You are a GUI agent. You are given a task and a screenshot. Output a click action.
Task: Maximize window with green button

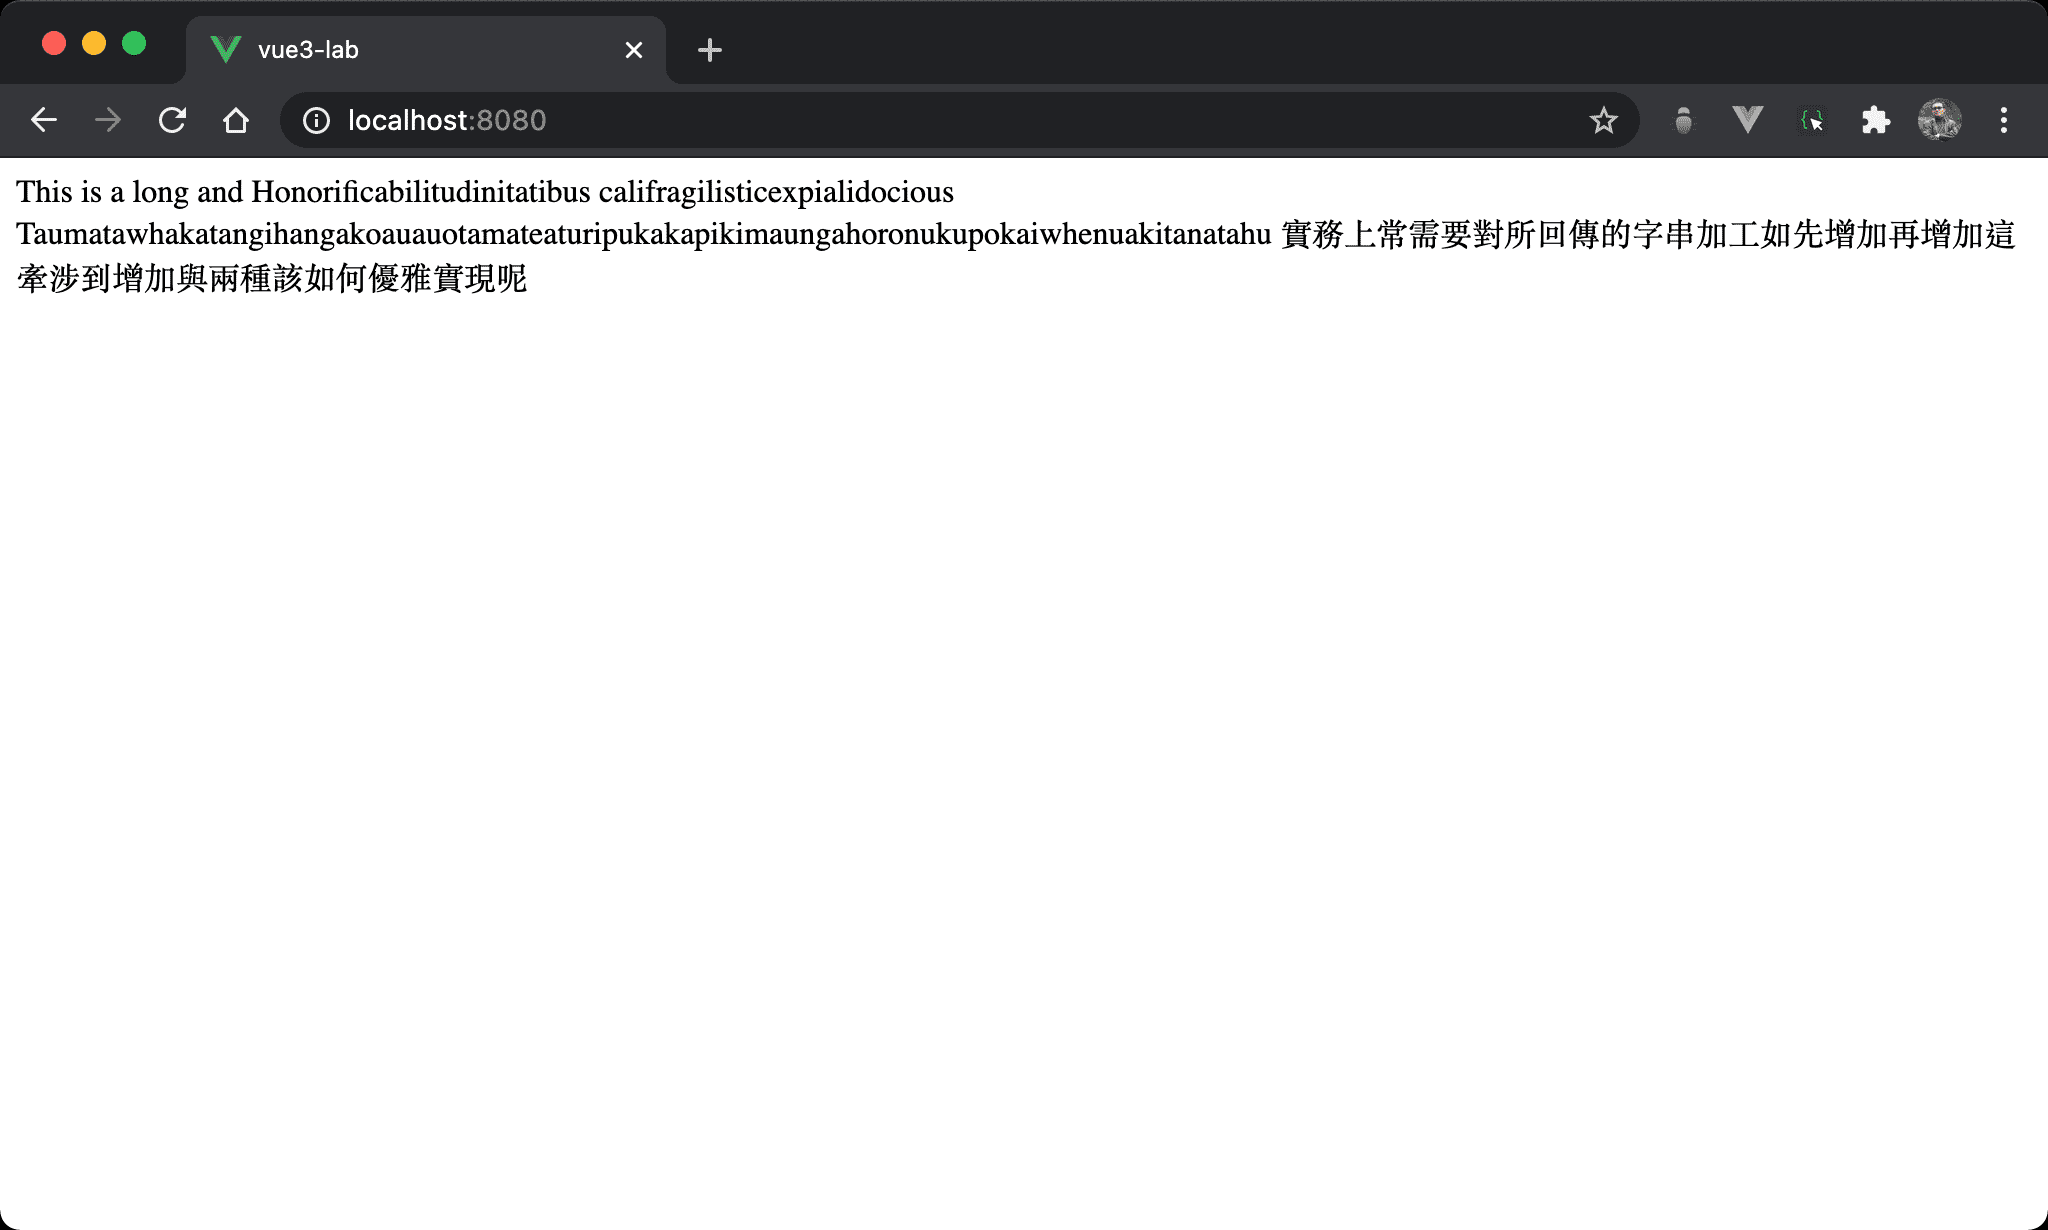134,43
